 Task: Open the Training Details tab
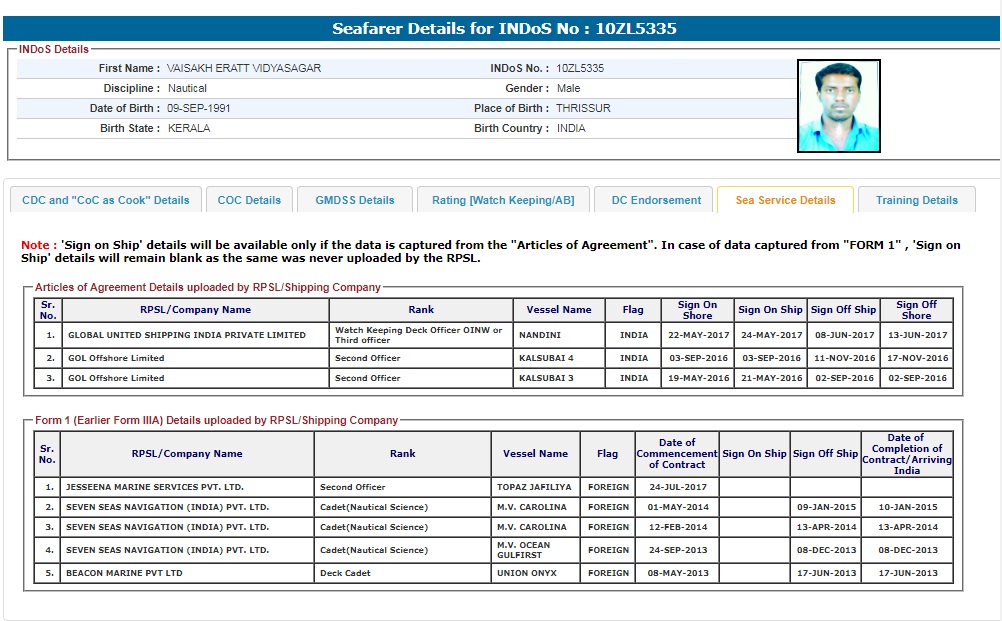click(916, 200)
